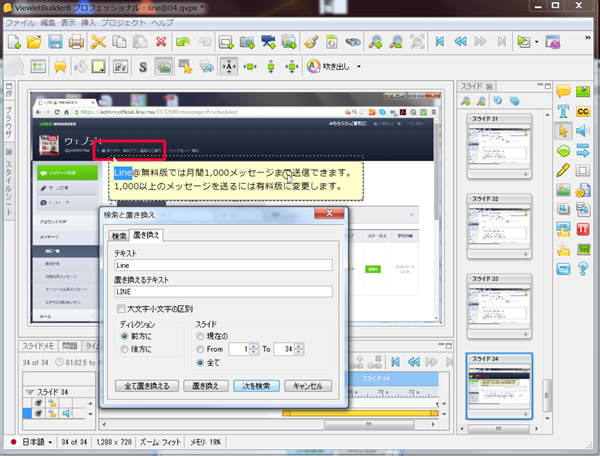The image size is (600, 456).
Task: Click the red X delete icon
Action: pos(162,42)
